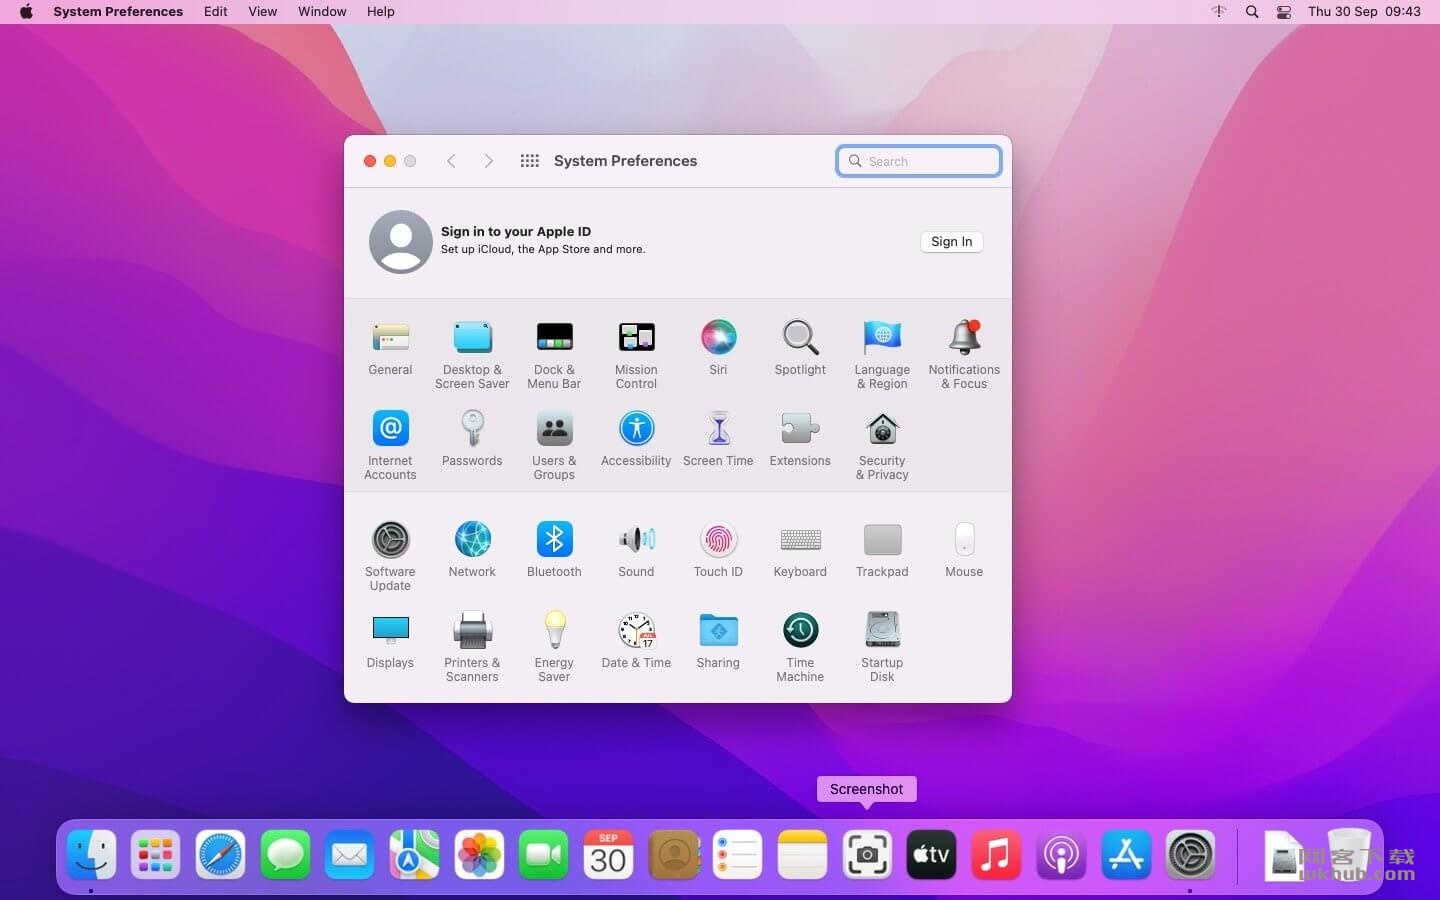1440x900 pixels.
Task: Open Apple TV from the Dock
Action: [931, 855]
